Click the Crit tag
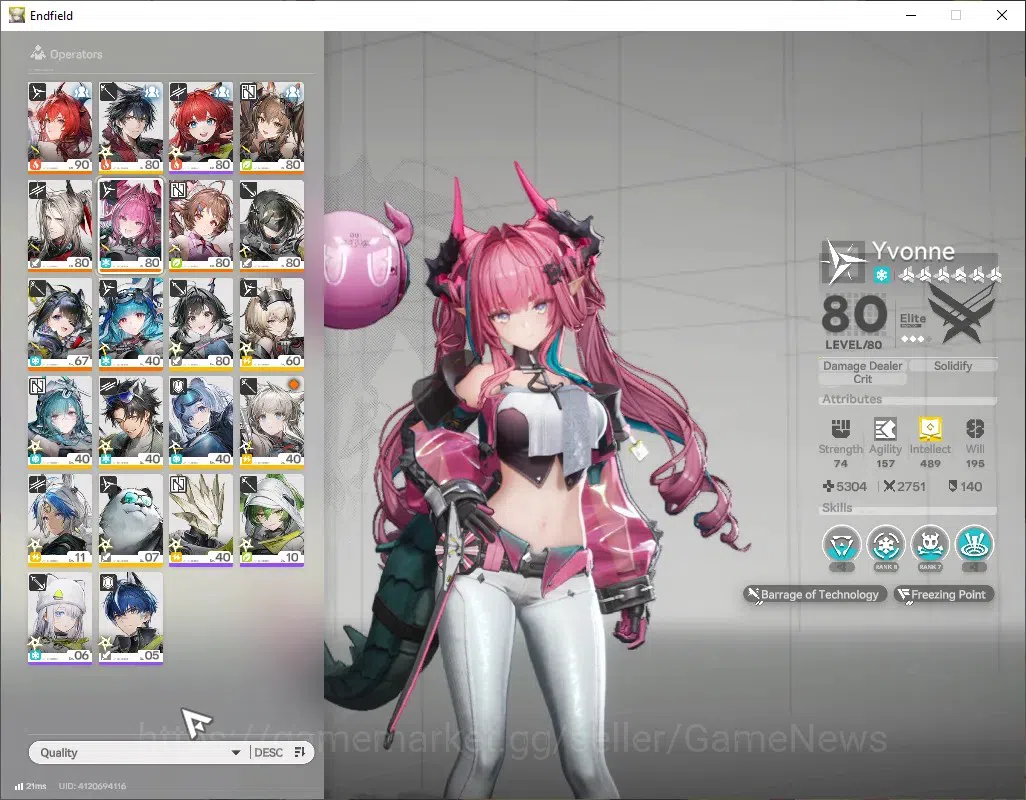This screenshot has width=1026, height=800. click(862, 379)
